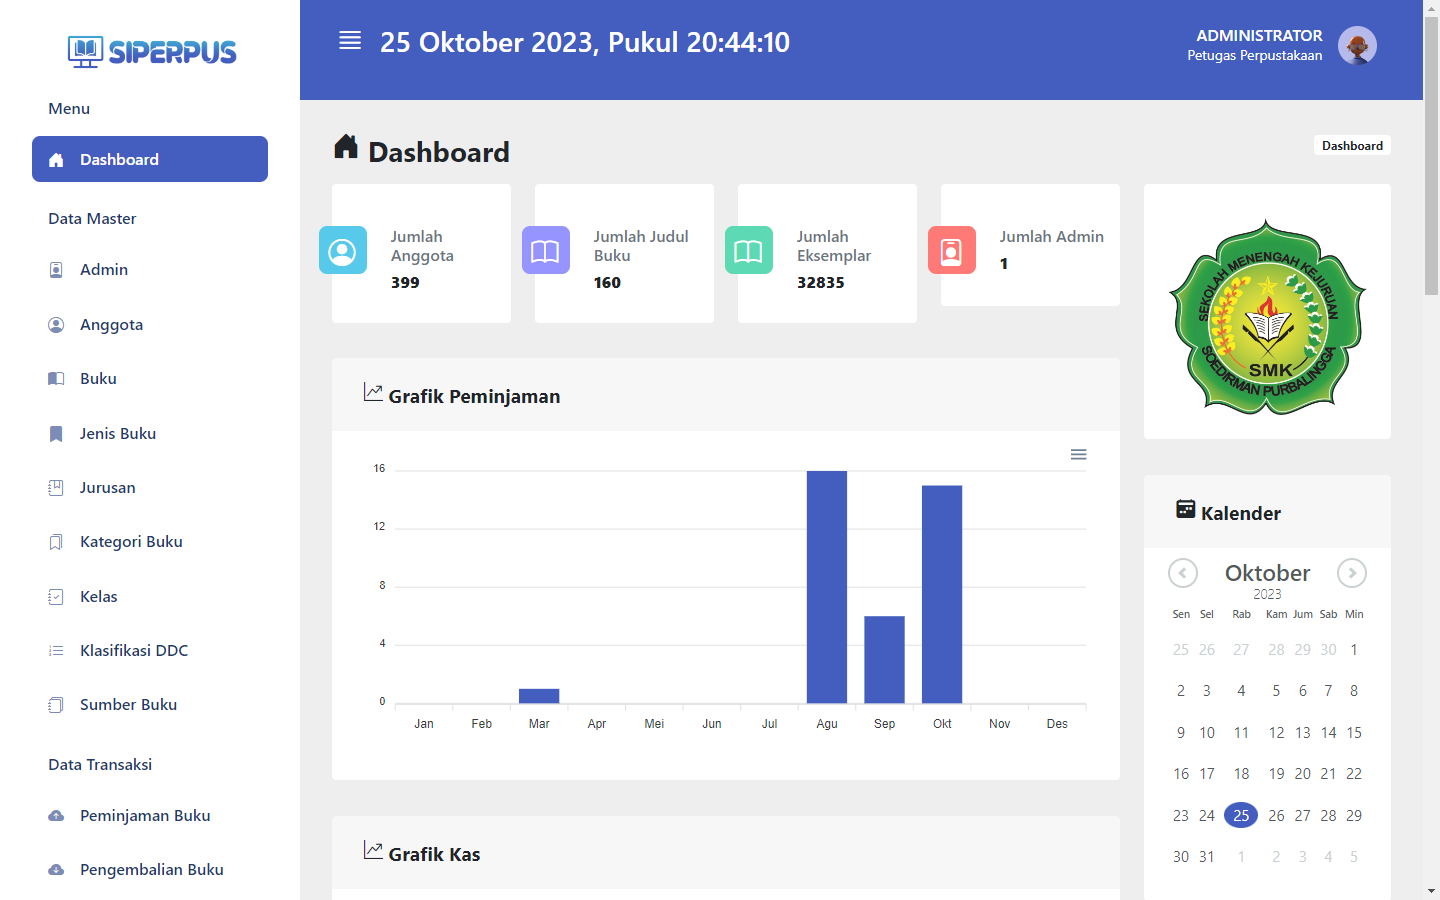Click the Dashboard breadcrumb label
Viewport: 1440px width, 900px height.
tap(1352, 146)
